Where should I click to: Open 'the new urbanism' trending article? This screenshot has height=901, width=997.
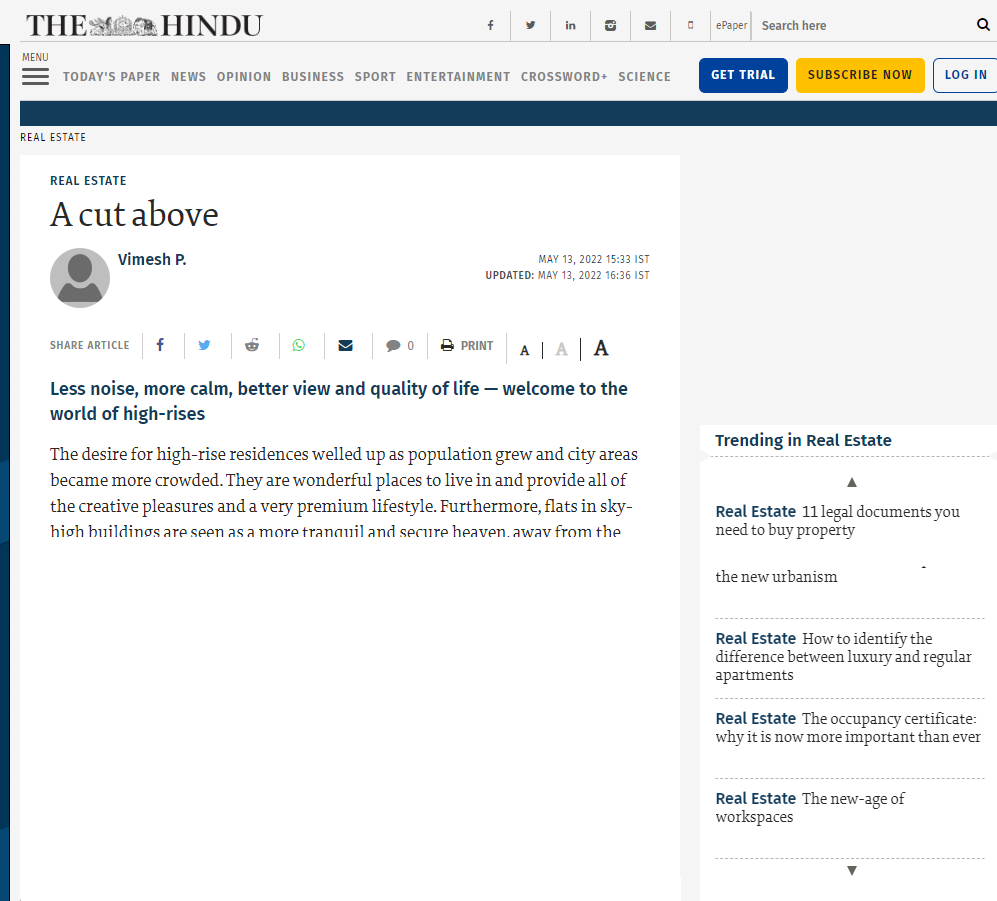[x=776, y=577]
